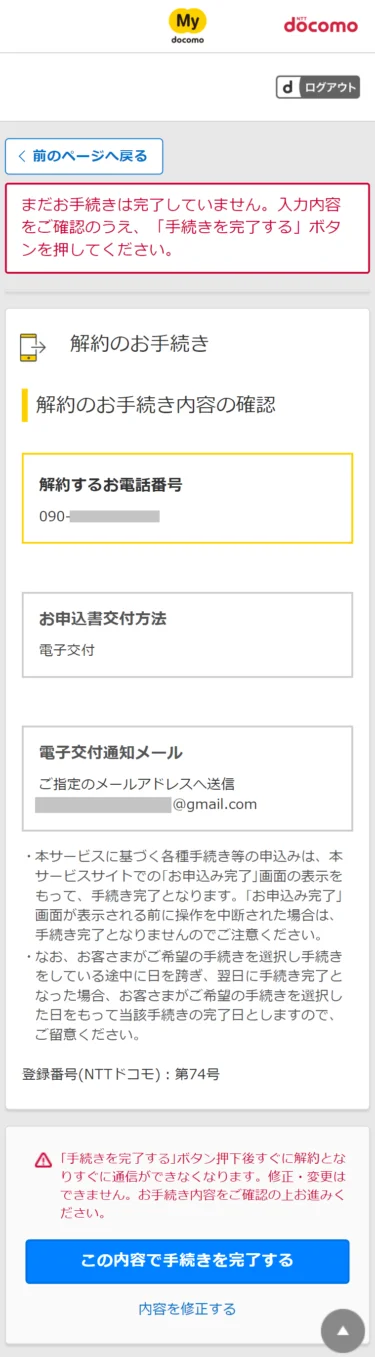Select the 解約するお電話番号 box
The height and width of the screenshot is (1357, 375).
(x=188, y=498)
